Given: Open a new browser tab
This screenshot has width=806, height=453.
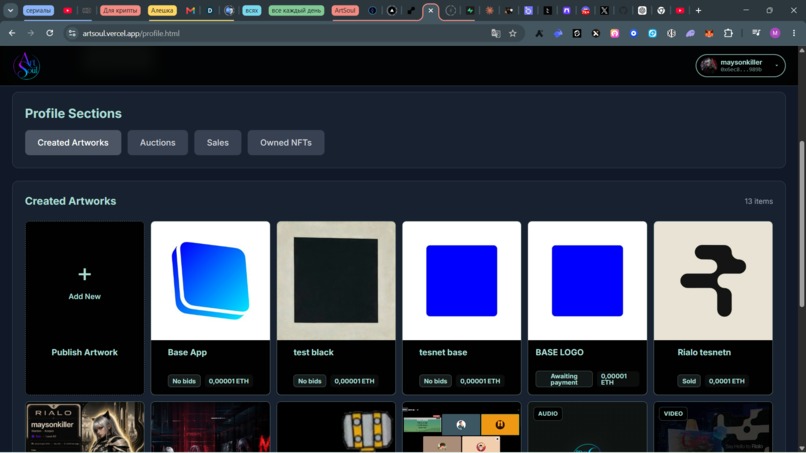Looking at the screenshot, I should point(698,10).
